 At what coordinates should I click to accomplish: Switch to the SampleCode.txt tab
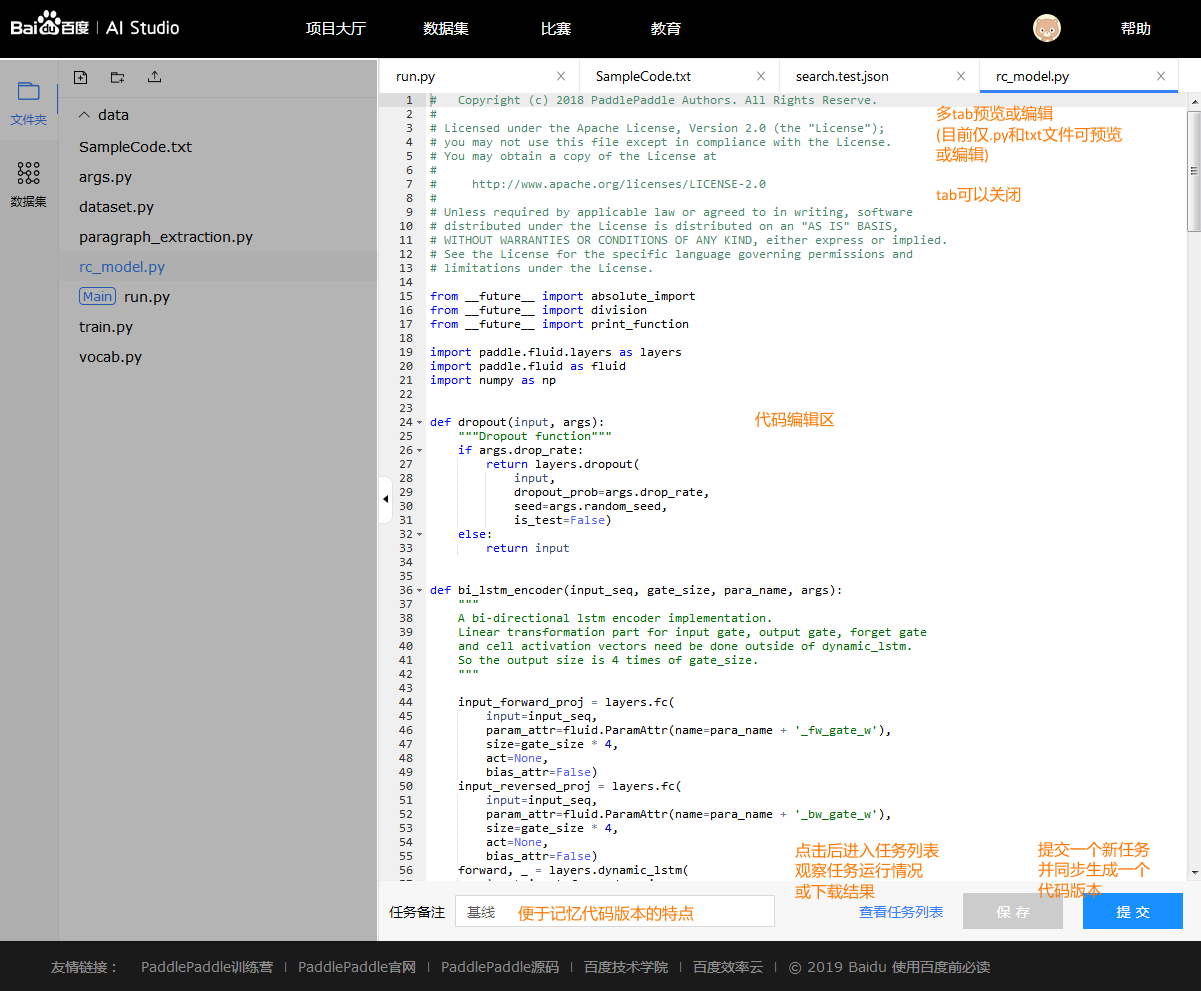click(643, 76)
